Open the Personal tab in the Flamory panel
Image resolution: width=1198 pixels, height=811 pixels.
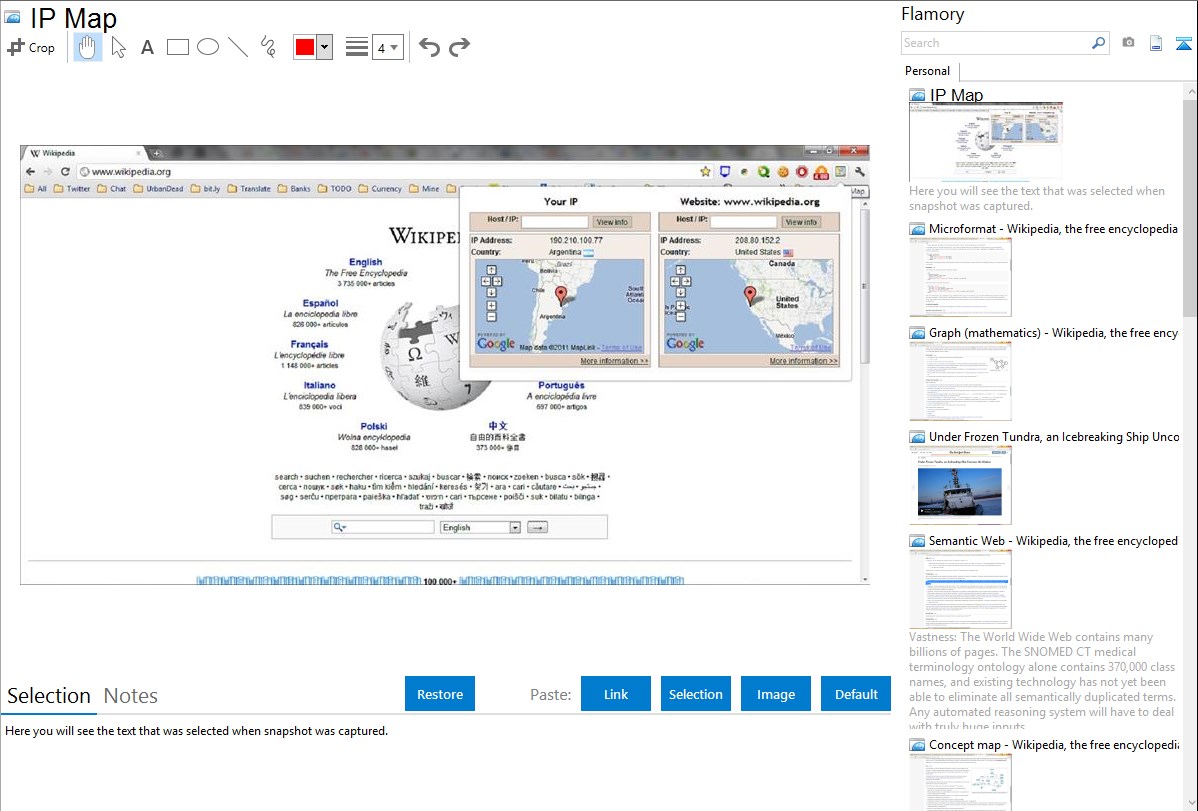[928, 71]
